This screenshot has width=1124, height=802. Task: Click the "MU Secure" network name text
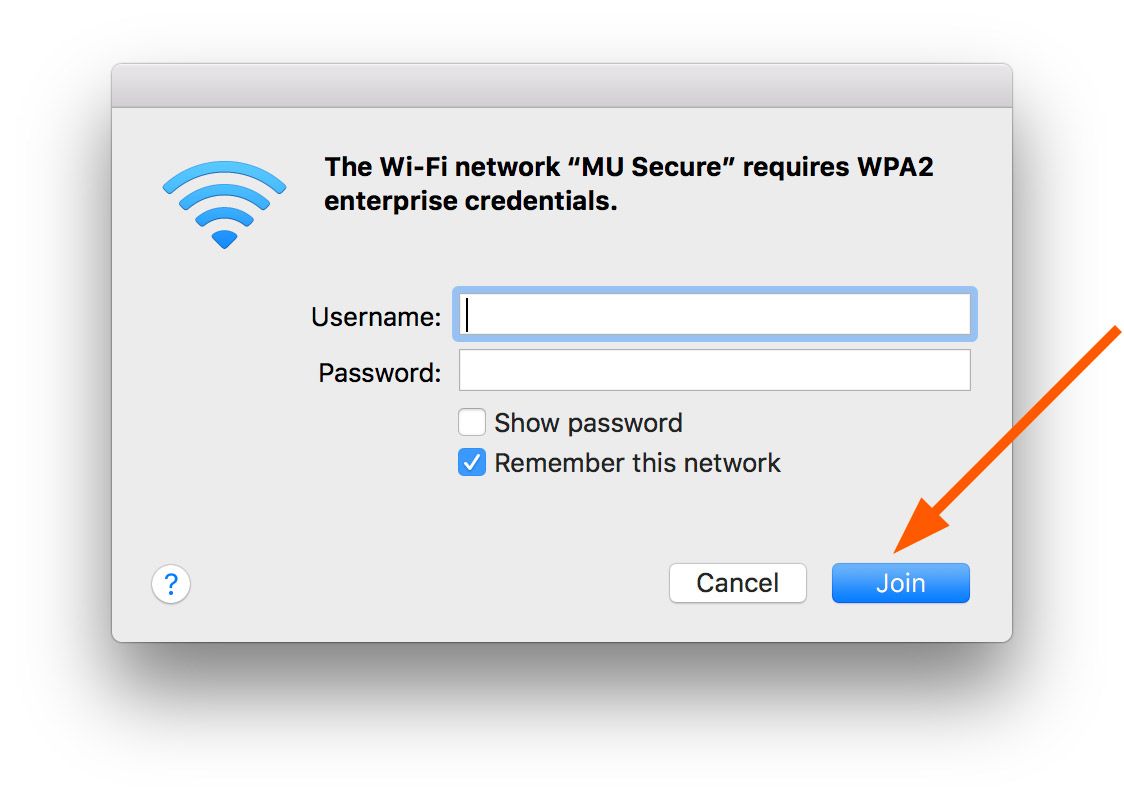click(660, 167)
